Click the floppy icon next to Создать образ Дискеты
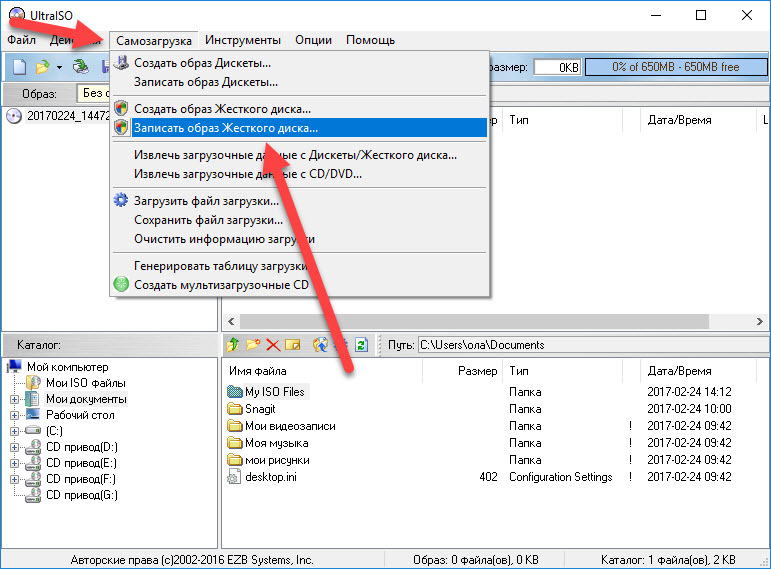771x569 pixels. pyautogui.click(x=121, y=63)
